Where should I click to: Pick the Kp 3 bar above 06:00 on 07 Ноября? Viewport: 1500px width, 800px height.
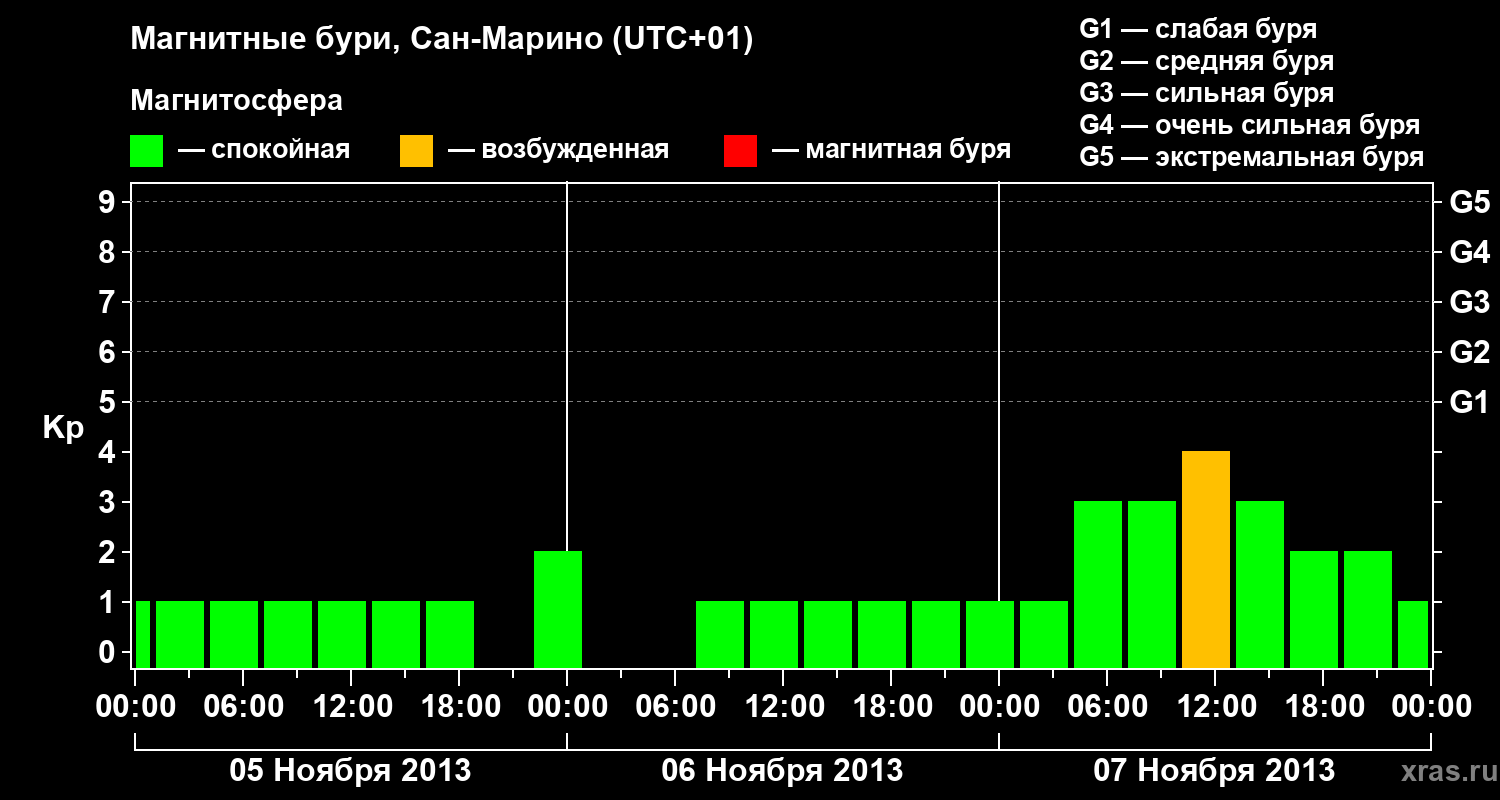pos(1098,585)
